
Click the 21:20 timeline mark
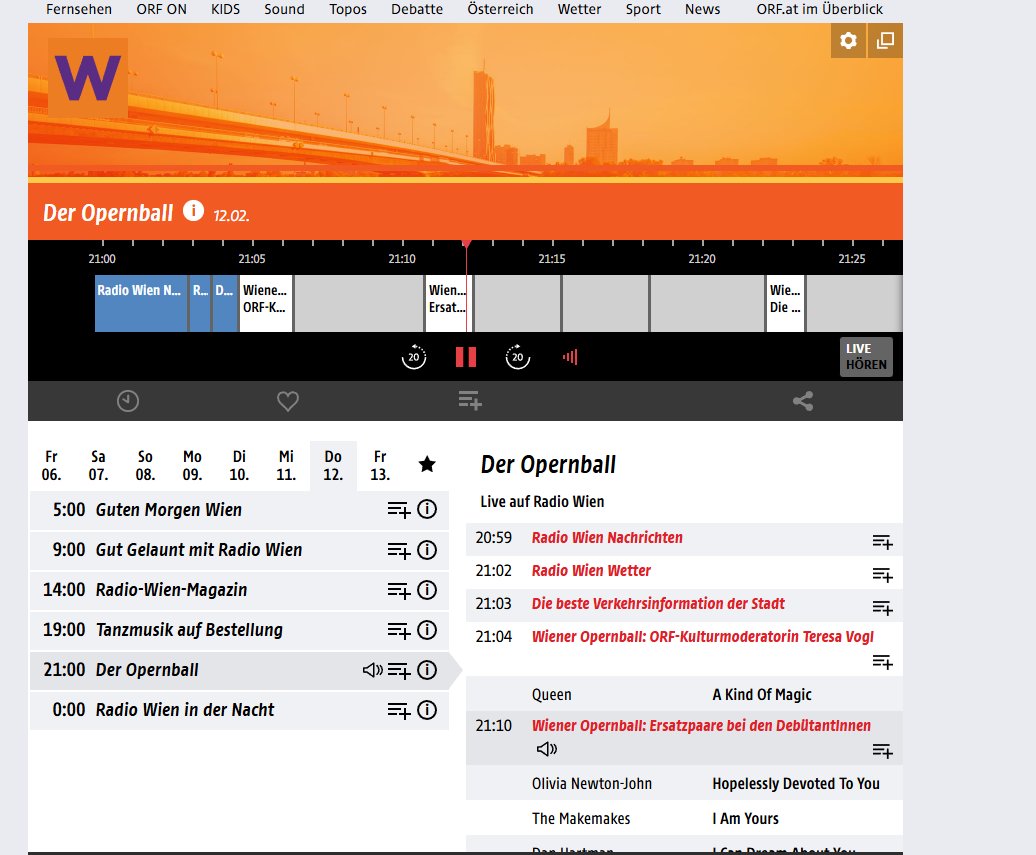coord(702,258)
